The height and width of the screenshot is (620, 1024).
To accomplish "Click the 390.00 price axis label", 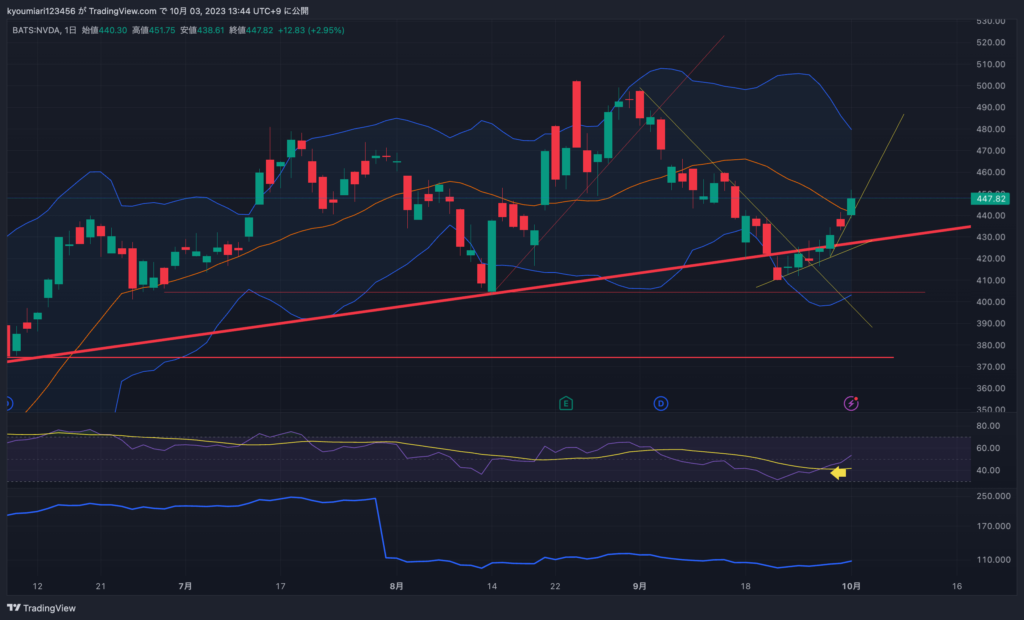I will 991,323.
